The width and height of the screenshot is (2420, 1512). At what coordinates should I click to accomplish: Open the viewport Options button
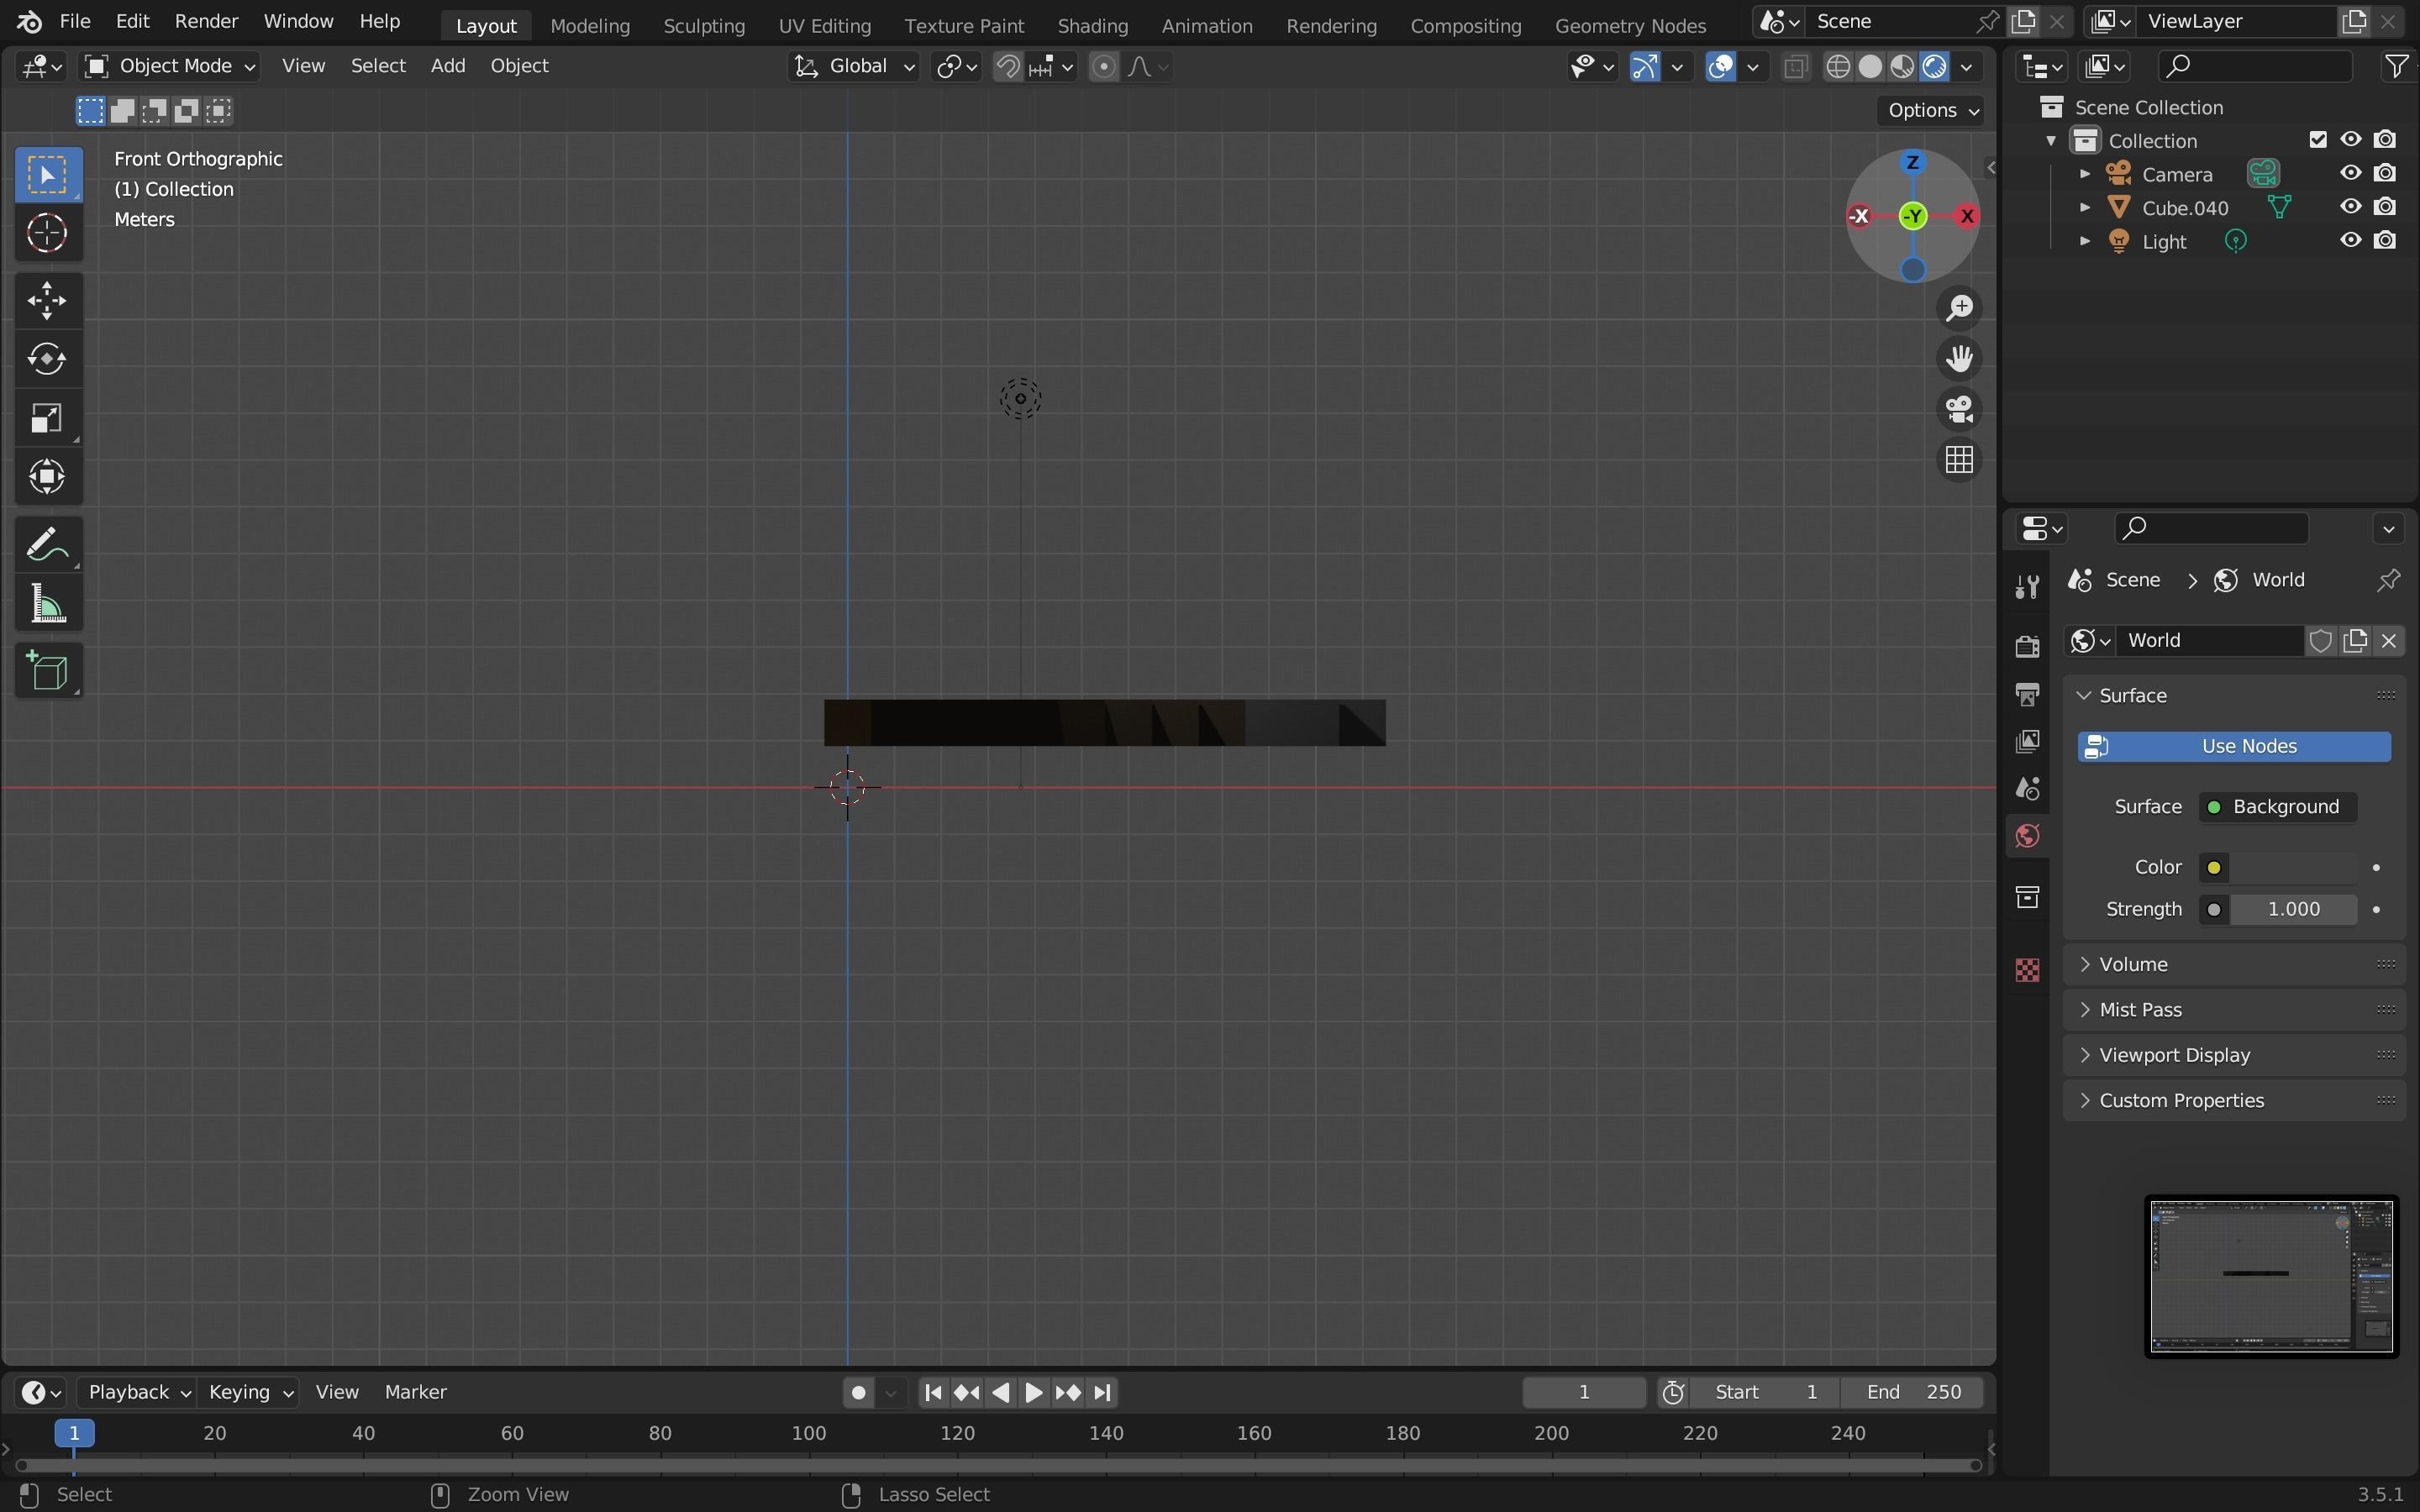(1932, 110)
